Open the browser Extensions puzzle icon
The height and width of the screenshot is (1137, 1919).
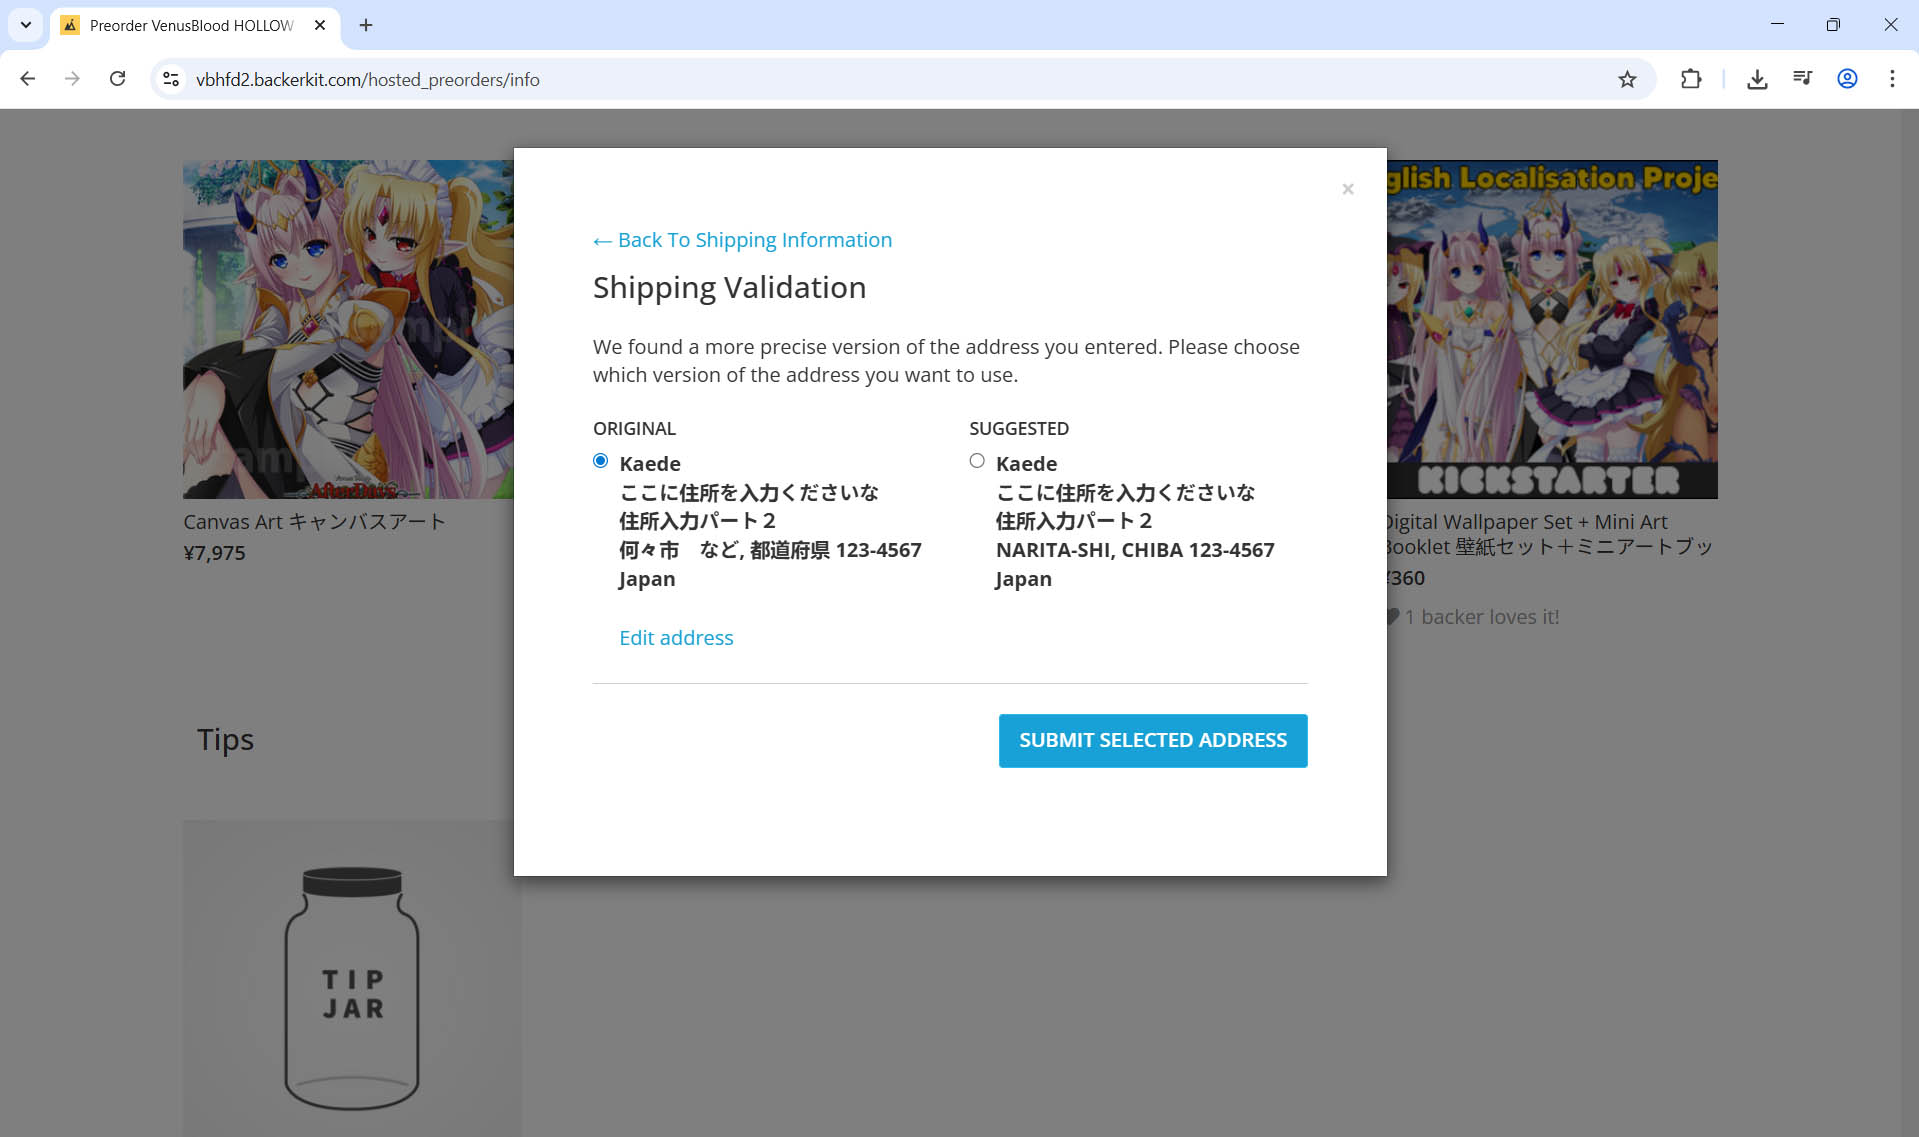point(1690,80)
